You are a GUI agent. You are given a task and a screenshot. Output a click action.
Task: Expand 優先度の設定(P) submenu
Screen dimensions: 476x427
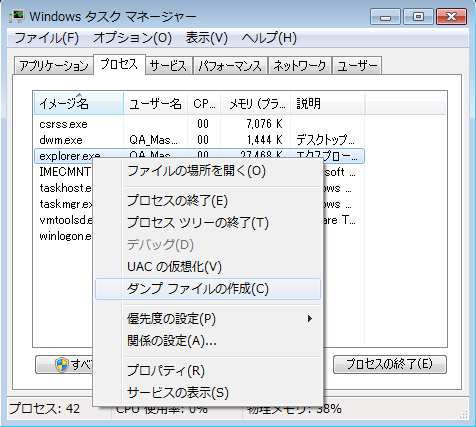tap(208, 319)
